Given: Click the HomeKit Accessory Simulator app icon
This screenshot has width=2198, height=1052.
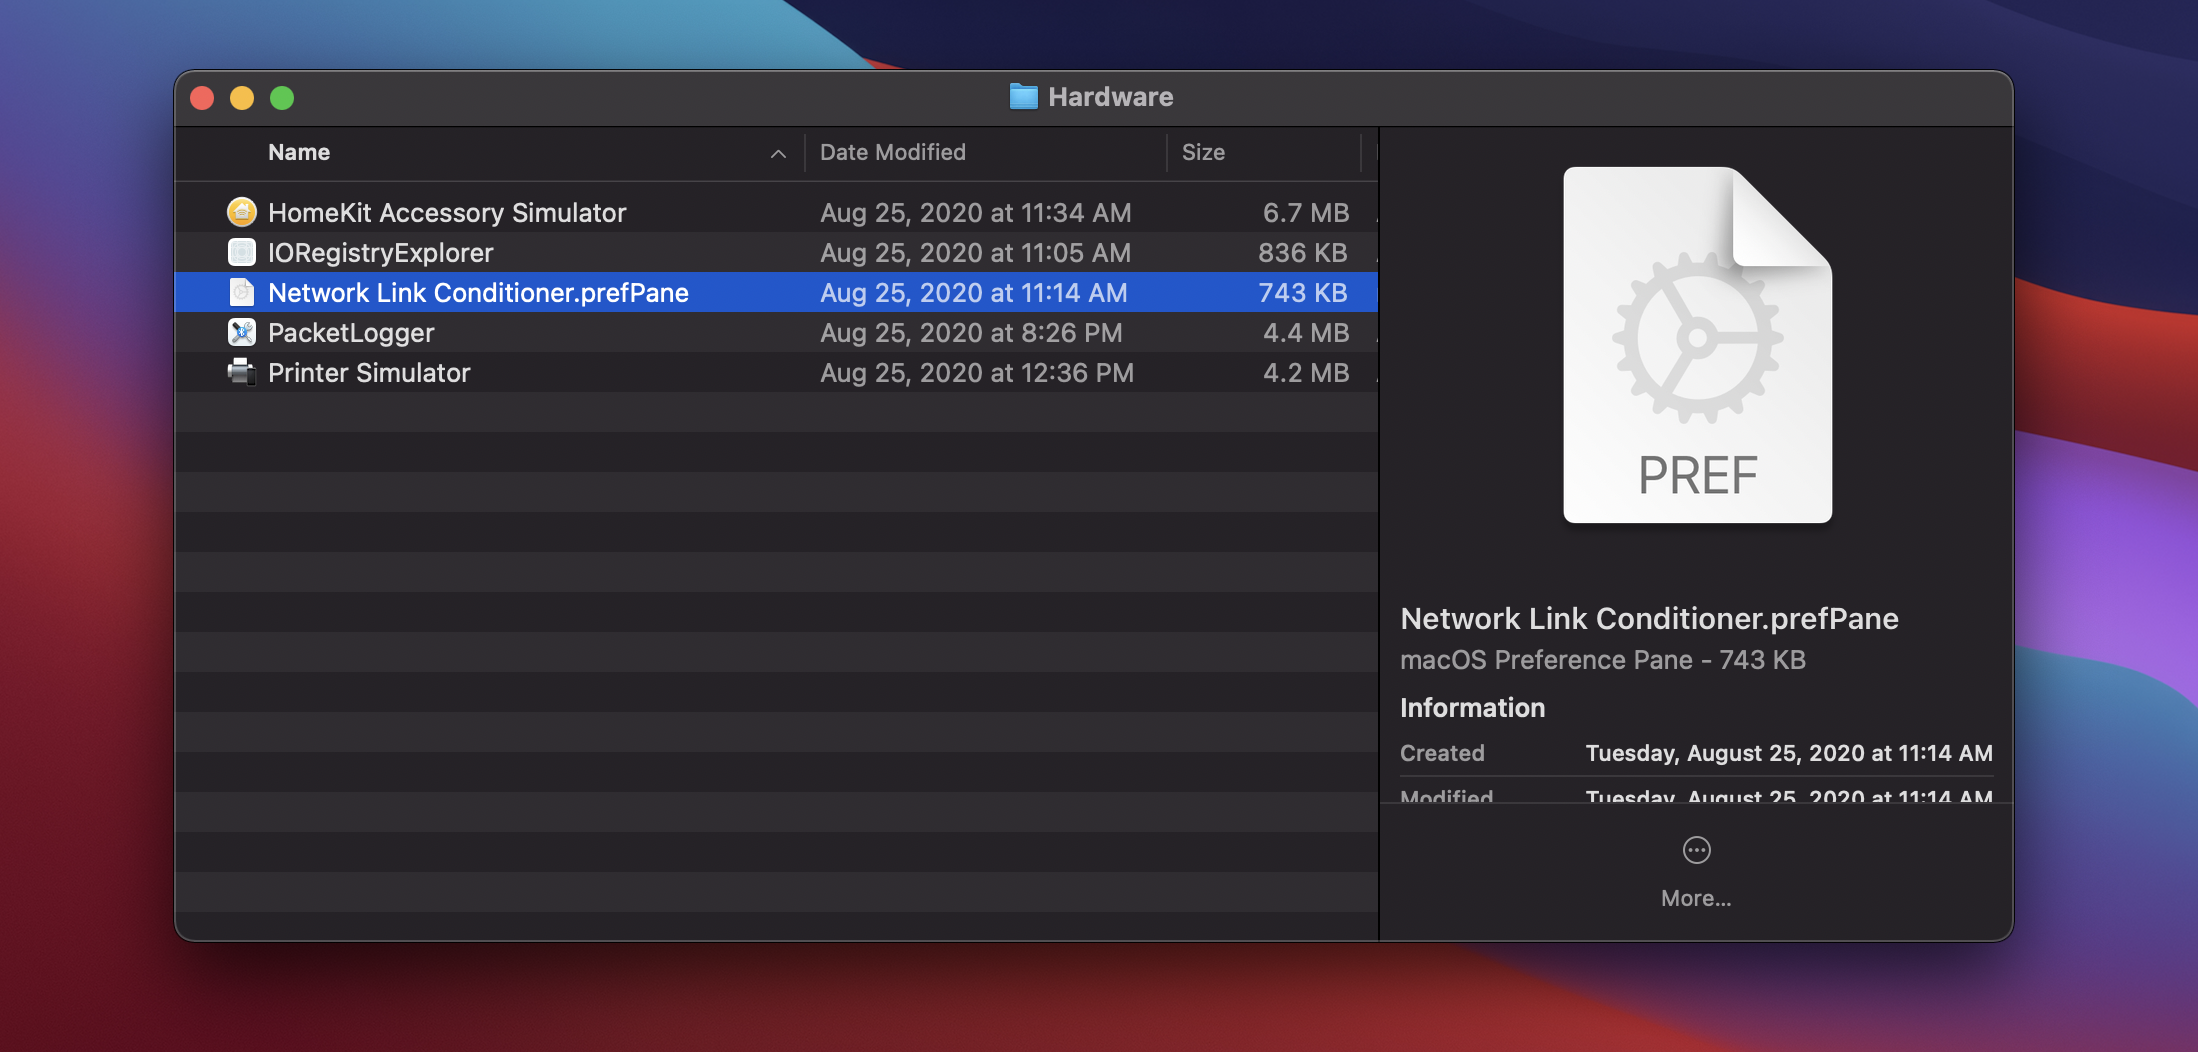Looking at the screenshot, I should click(x=242, y=212).
